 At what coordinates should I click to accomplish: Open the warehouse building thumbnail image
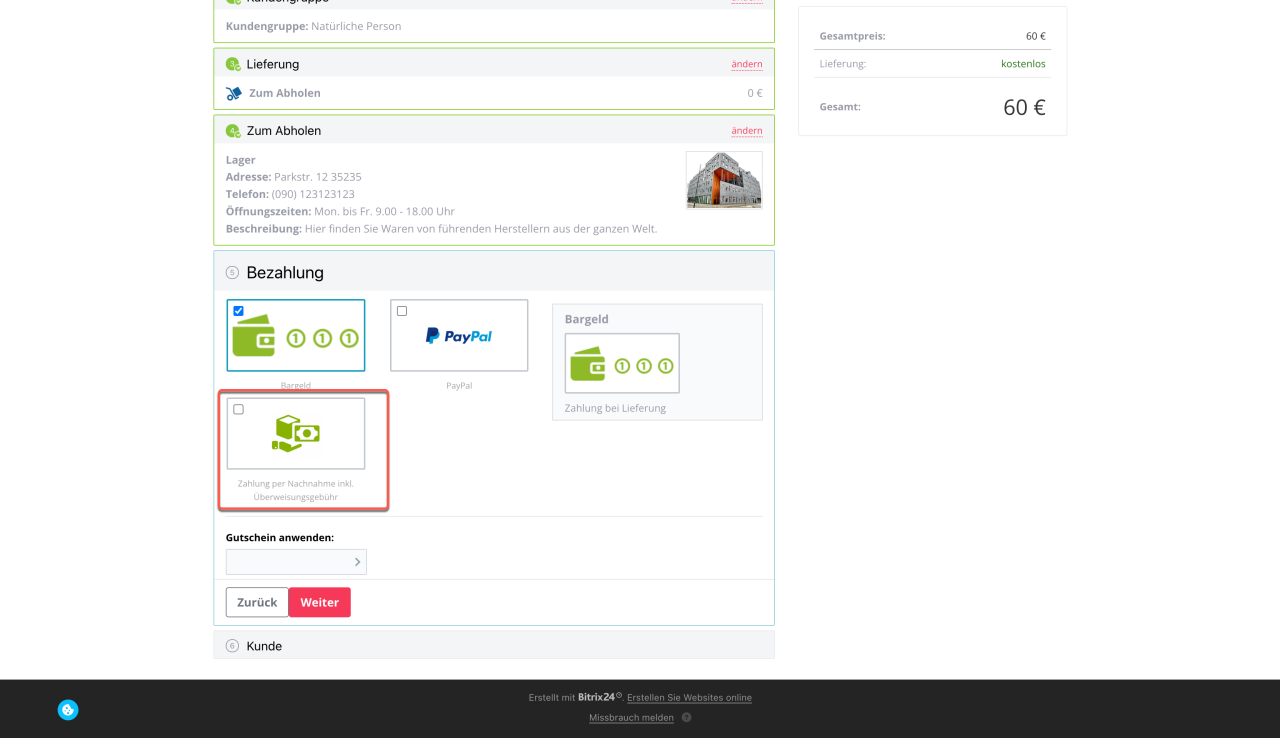pos(724,180)
